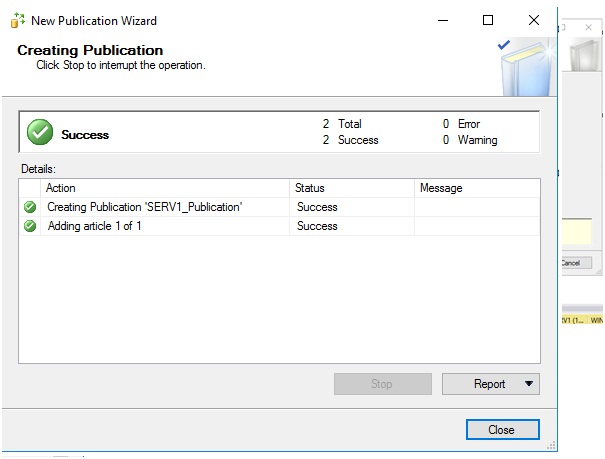Viewport: 605px width, 459px height.
Task: Click the green check beside Adding article
Action: click(30, 226)
